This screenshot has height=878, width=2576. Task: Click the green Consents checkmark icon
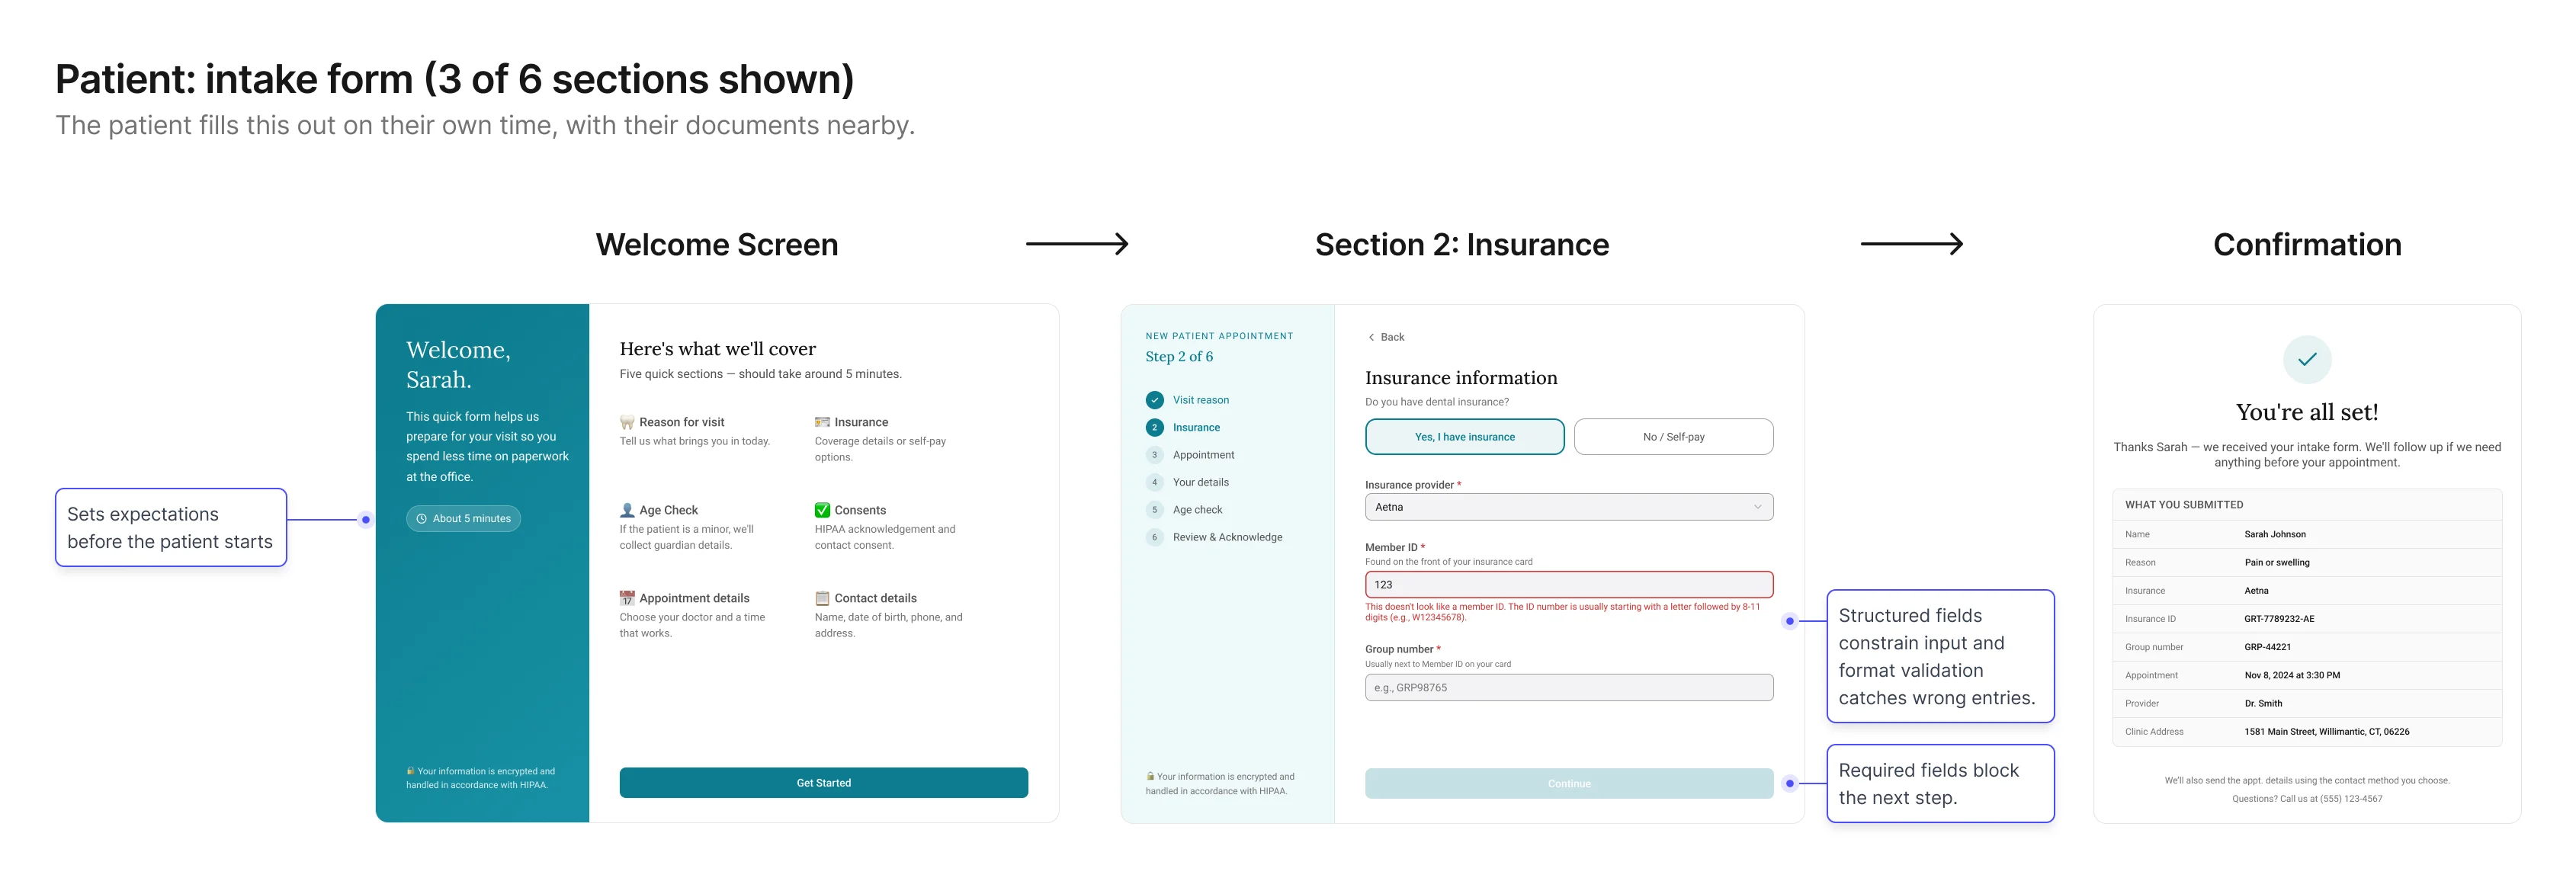[822, 510]
